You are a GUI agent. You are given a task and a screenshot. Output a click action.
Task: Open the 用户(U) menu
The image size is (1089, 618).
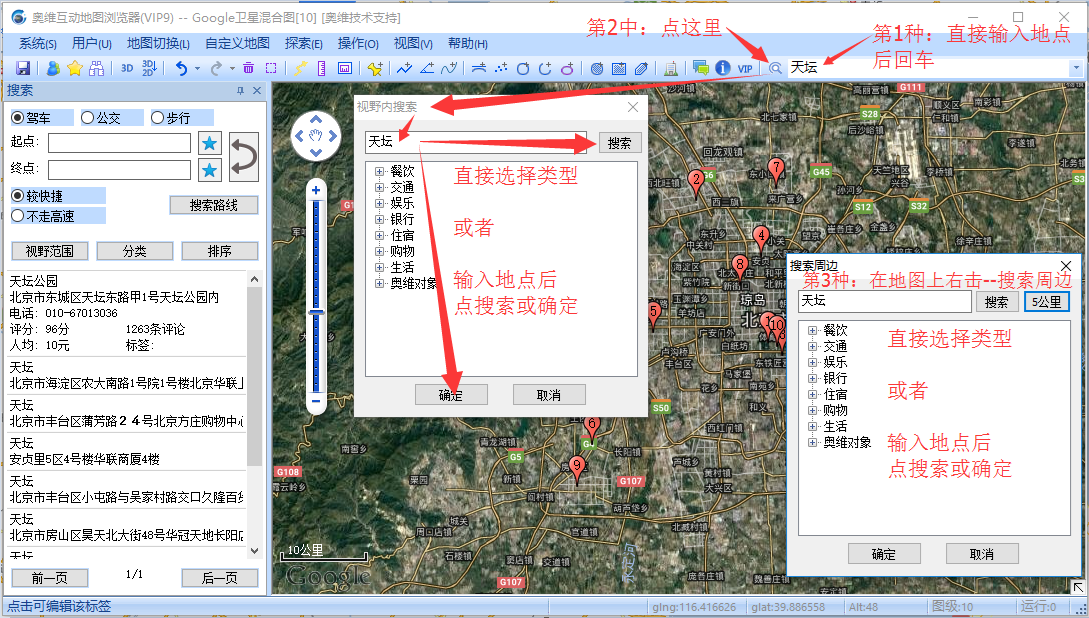point(92,44)
